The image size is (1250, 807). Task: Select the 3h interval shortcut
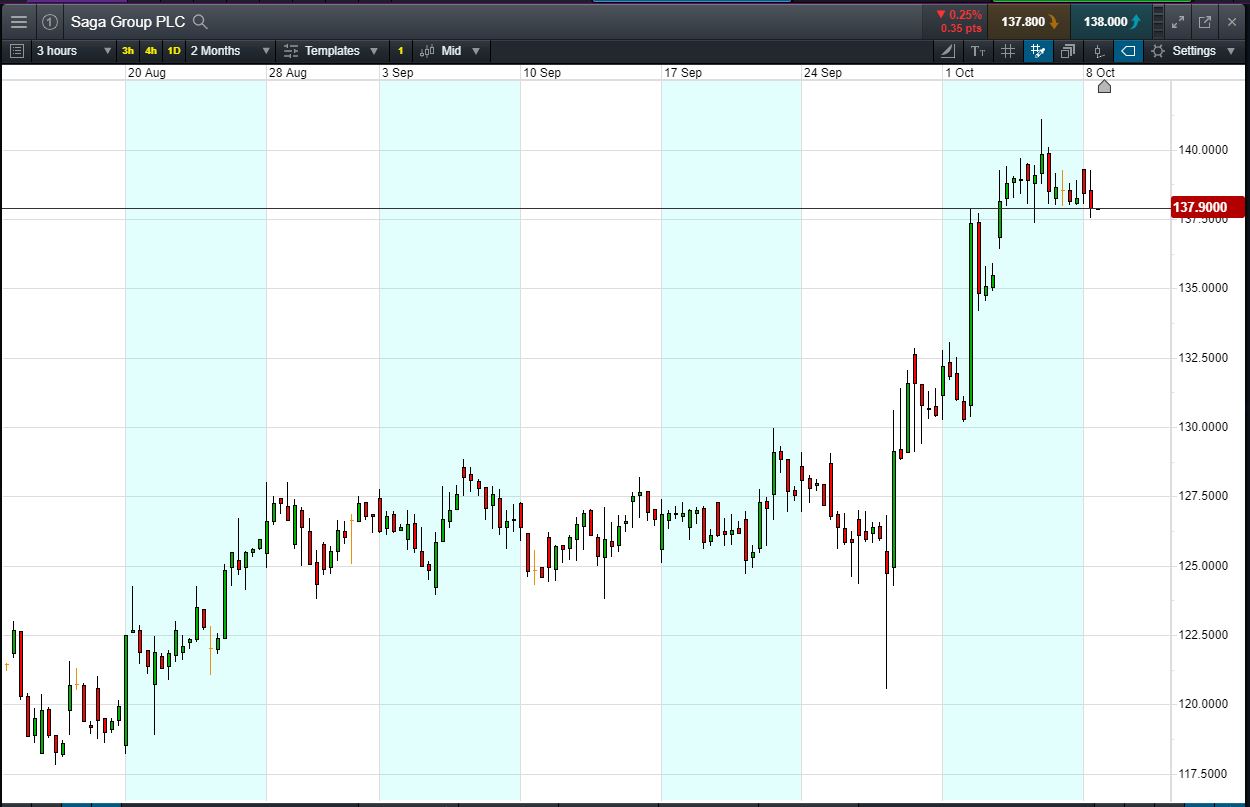point(128,50)
